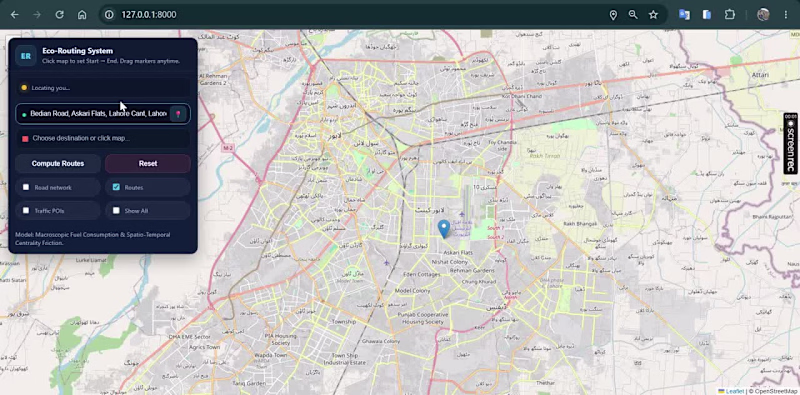
Task: Click the 'Nishat Colony' map label
Action: [449, 262]
